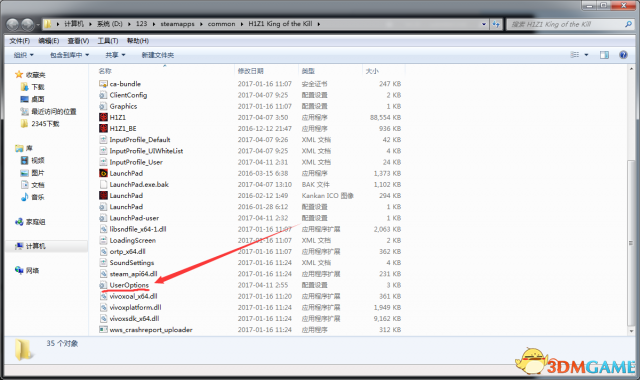Click the refresh button beside address bar
The height and width of the screenshot is (380, 640).
coord(496,24)
